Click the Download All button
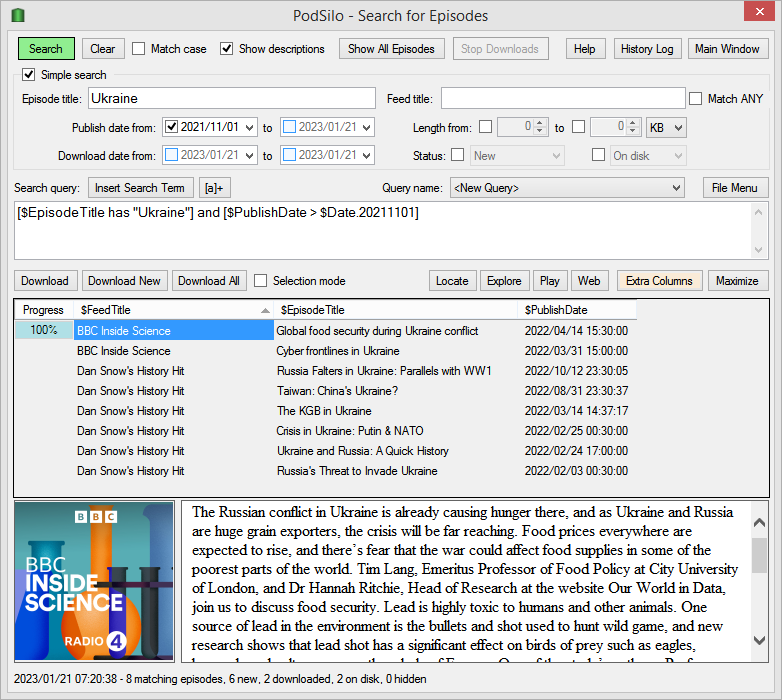This screenshot has width=782, height=700. [x=209, y=281]
